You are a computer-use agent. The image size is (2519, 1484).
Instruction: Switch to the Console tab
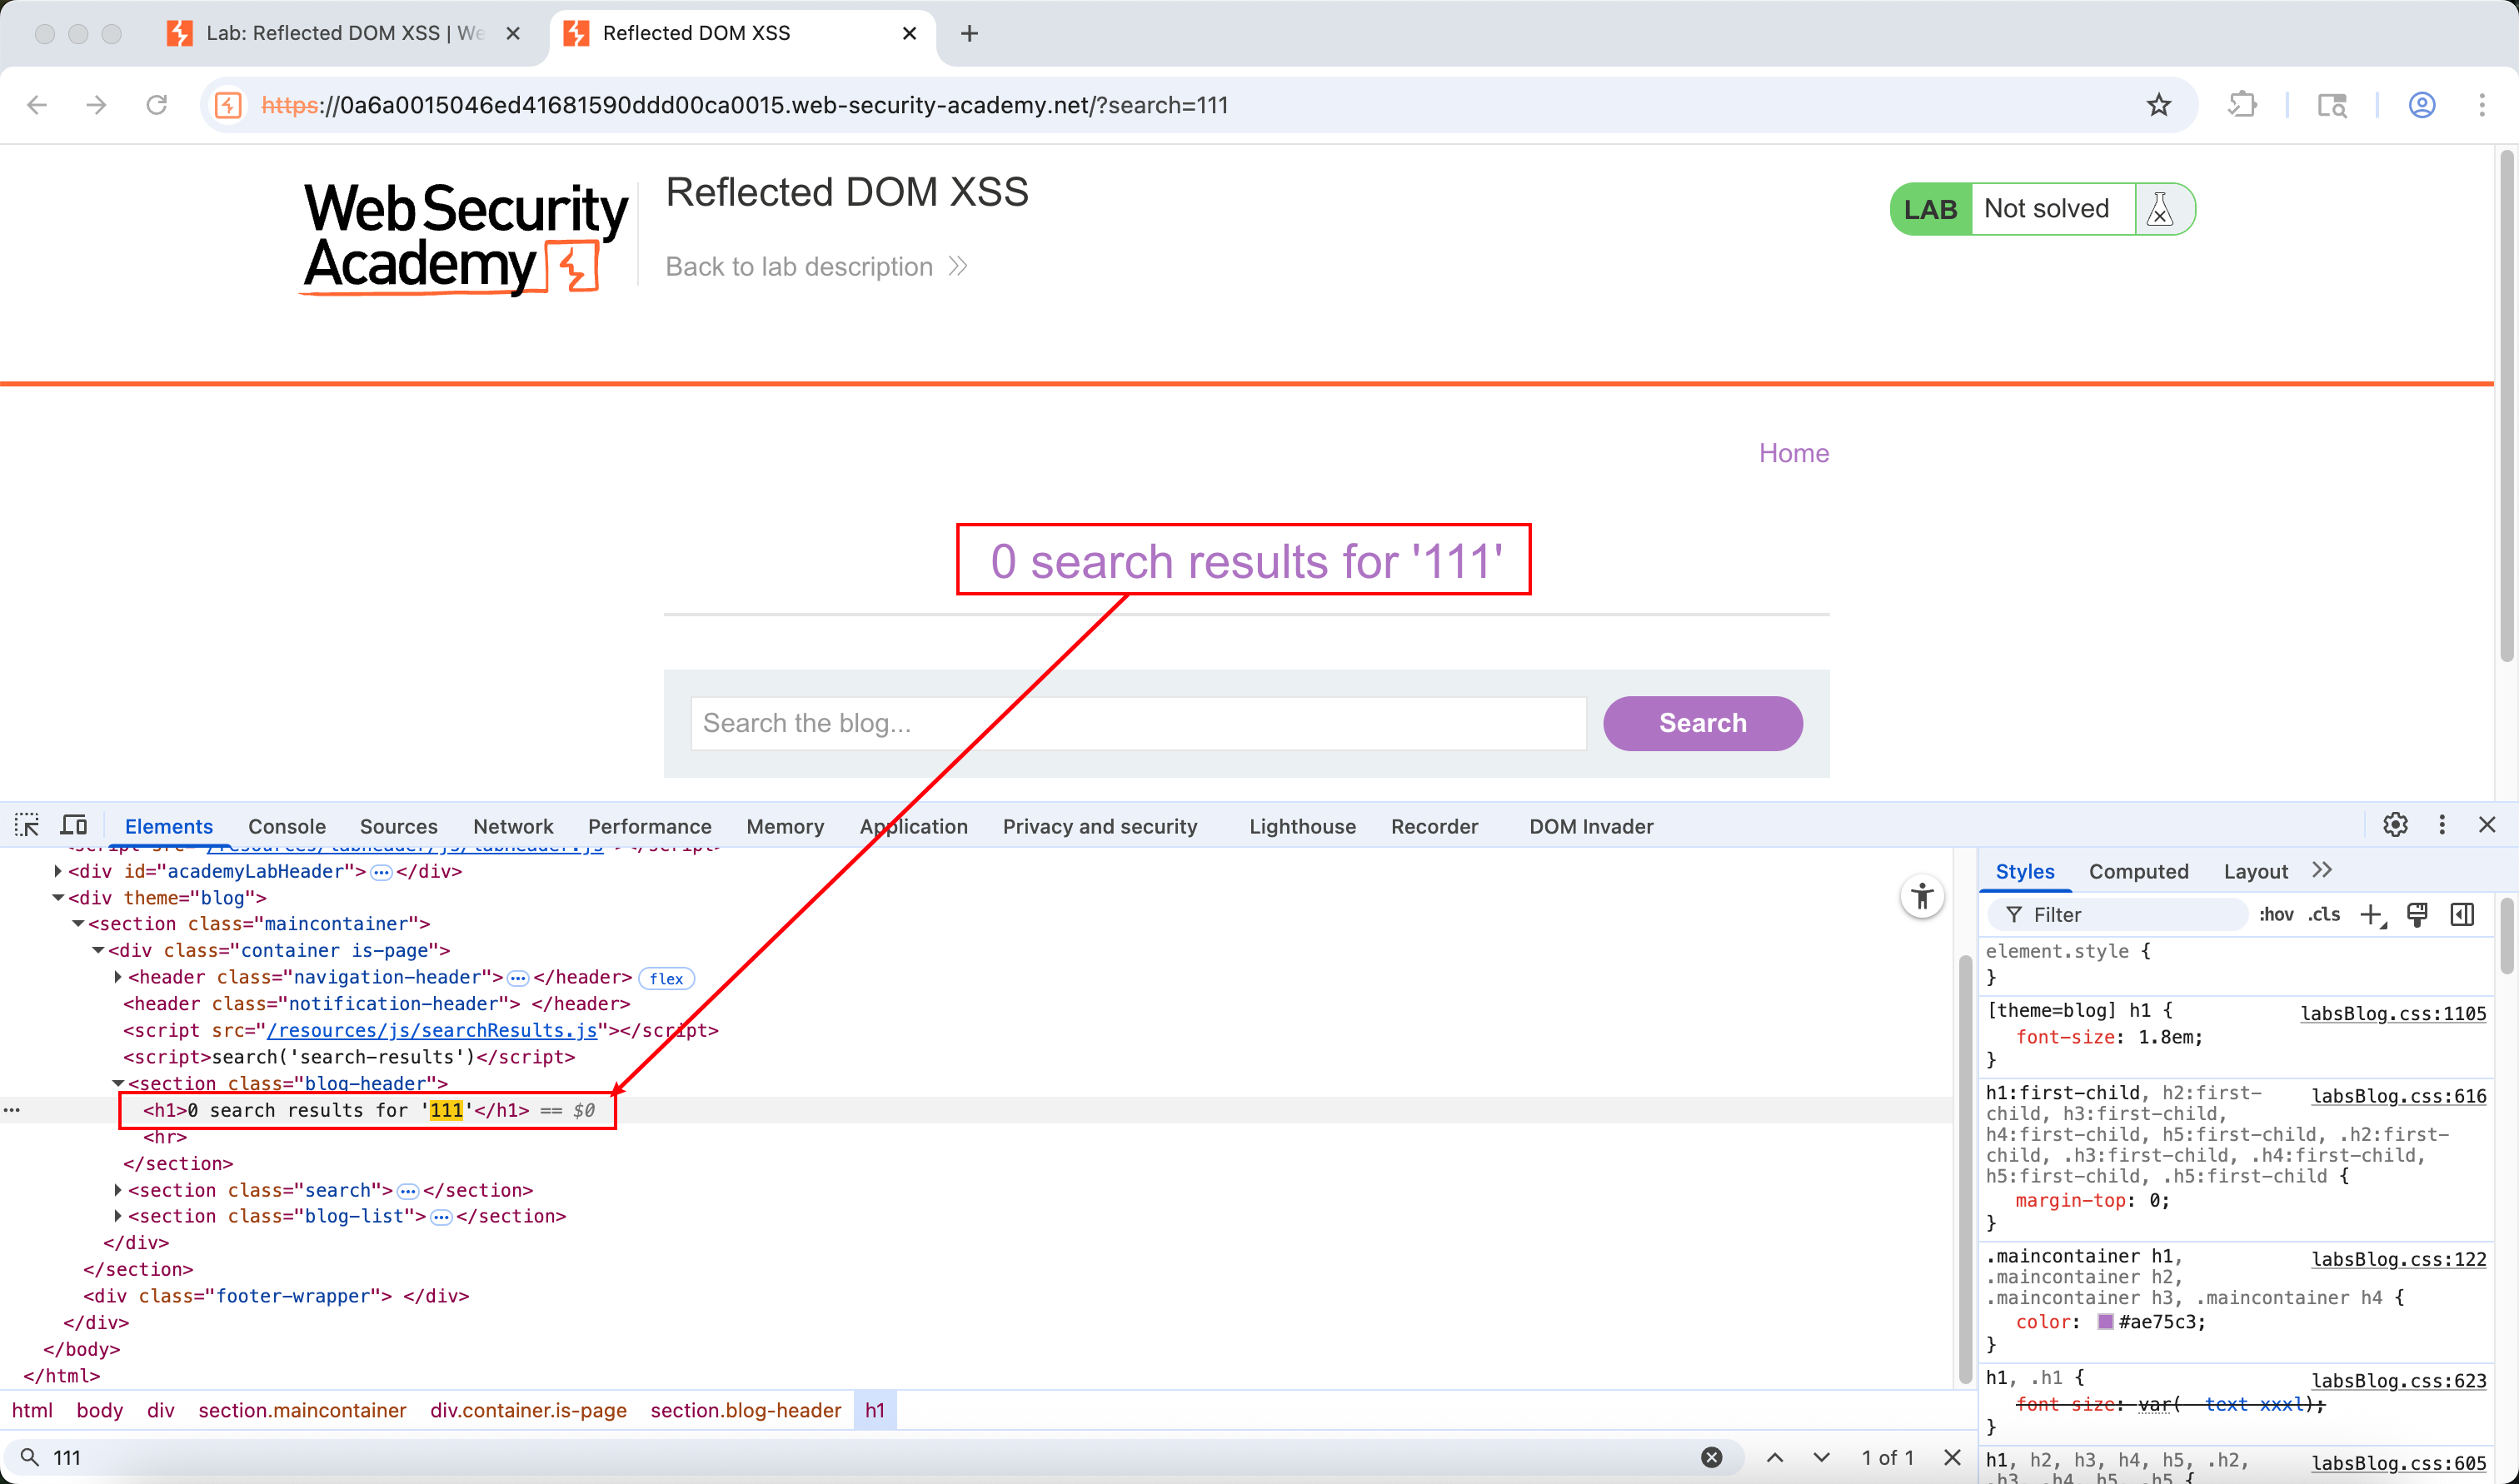tap(287, 826)
